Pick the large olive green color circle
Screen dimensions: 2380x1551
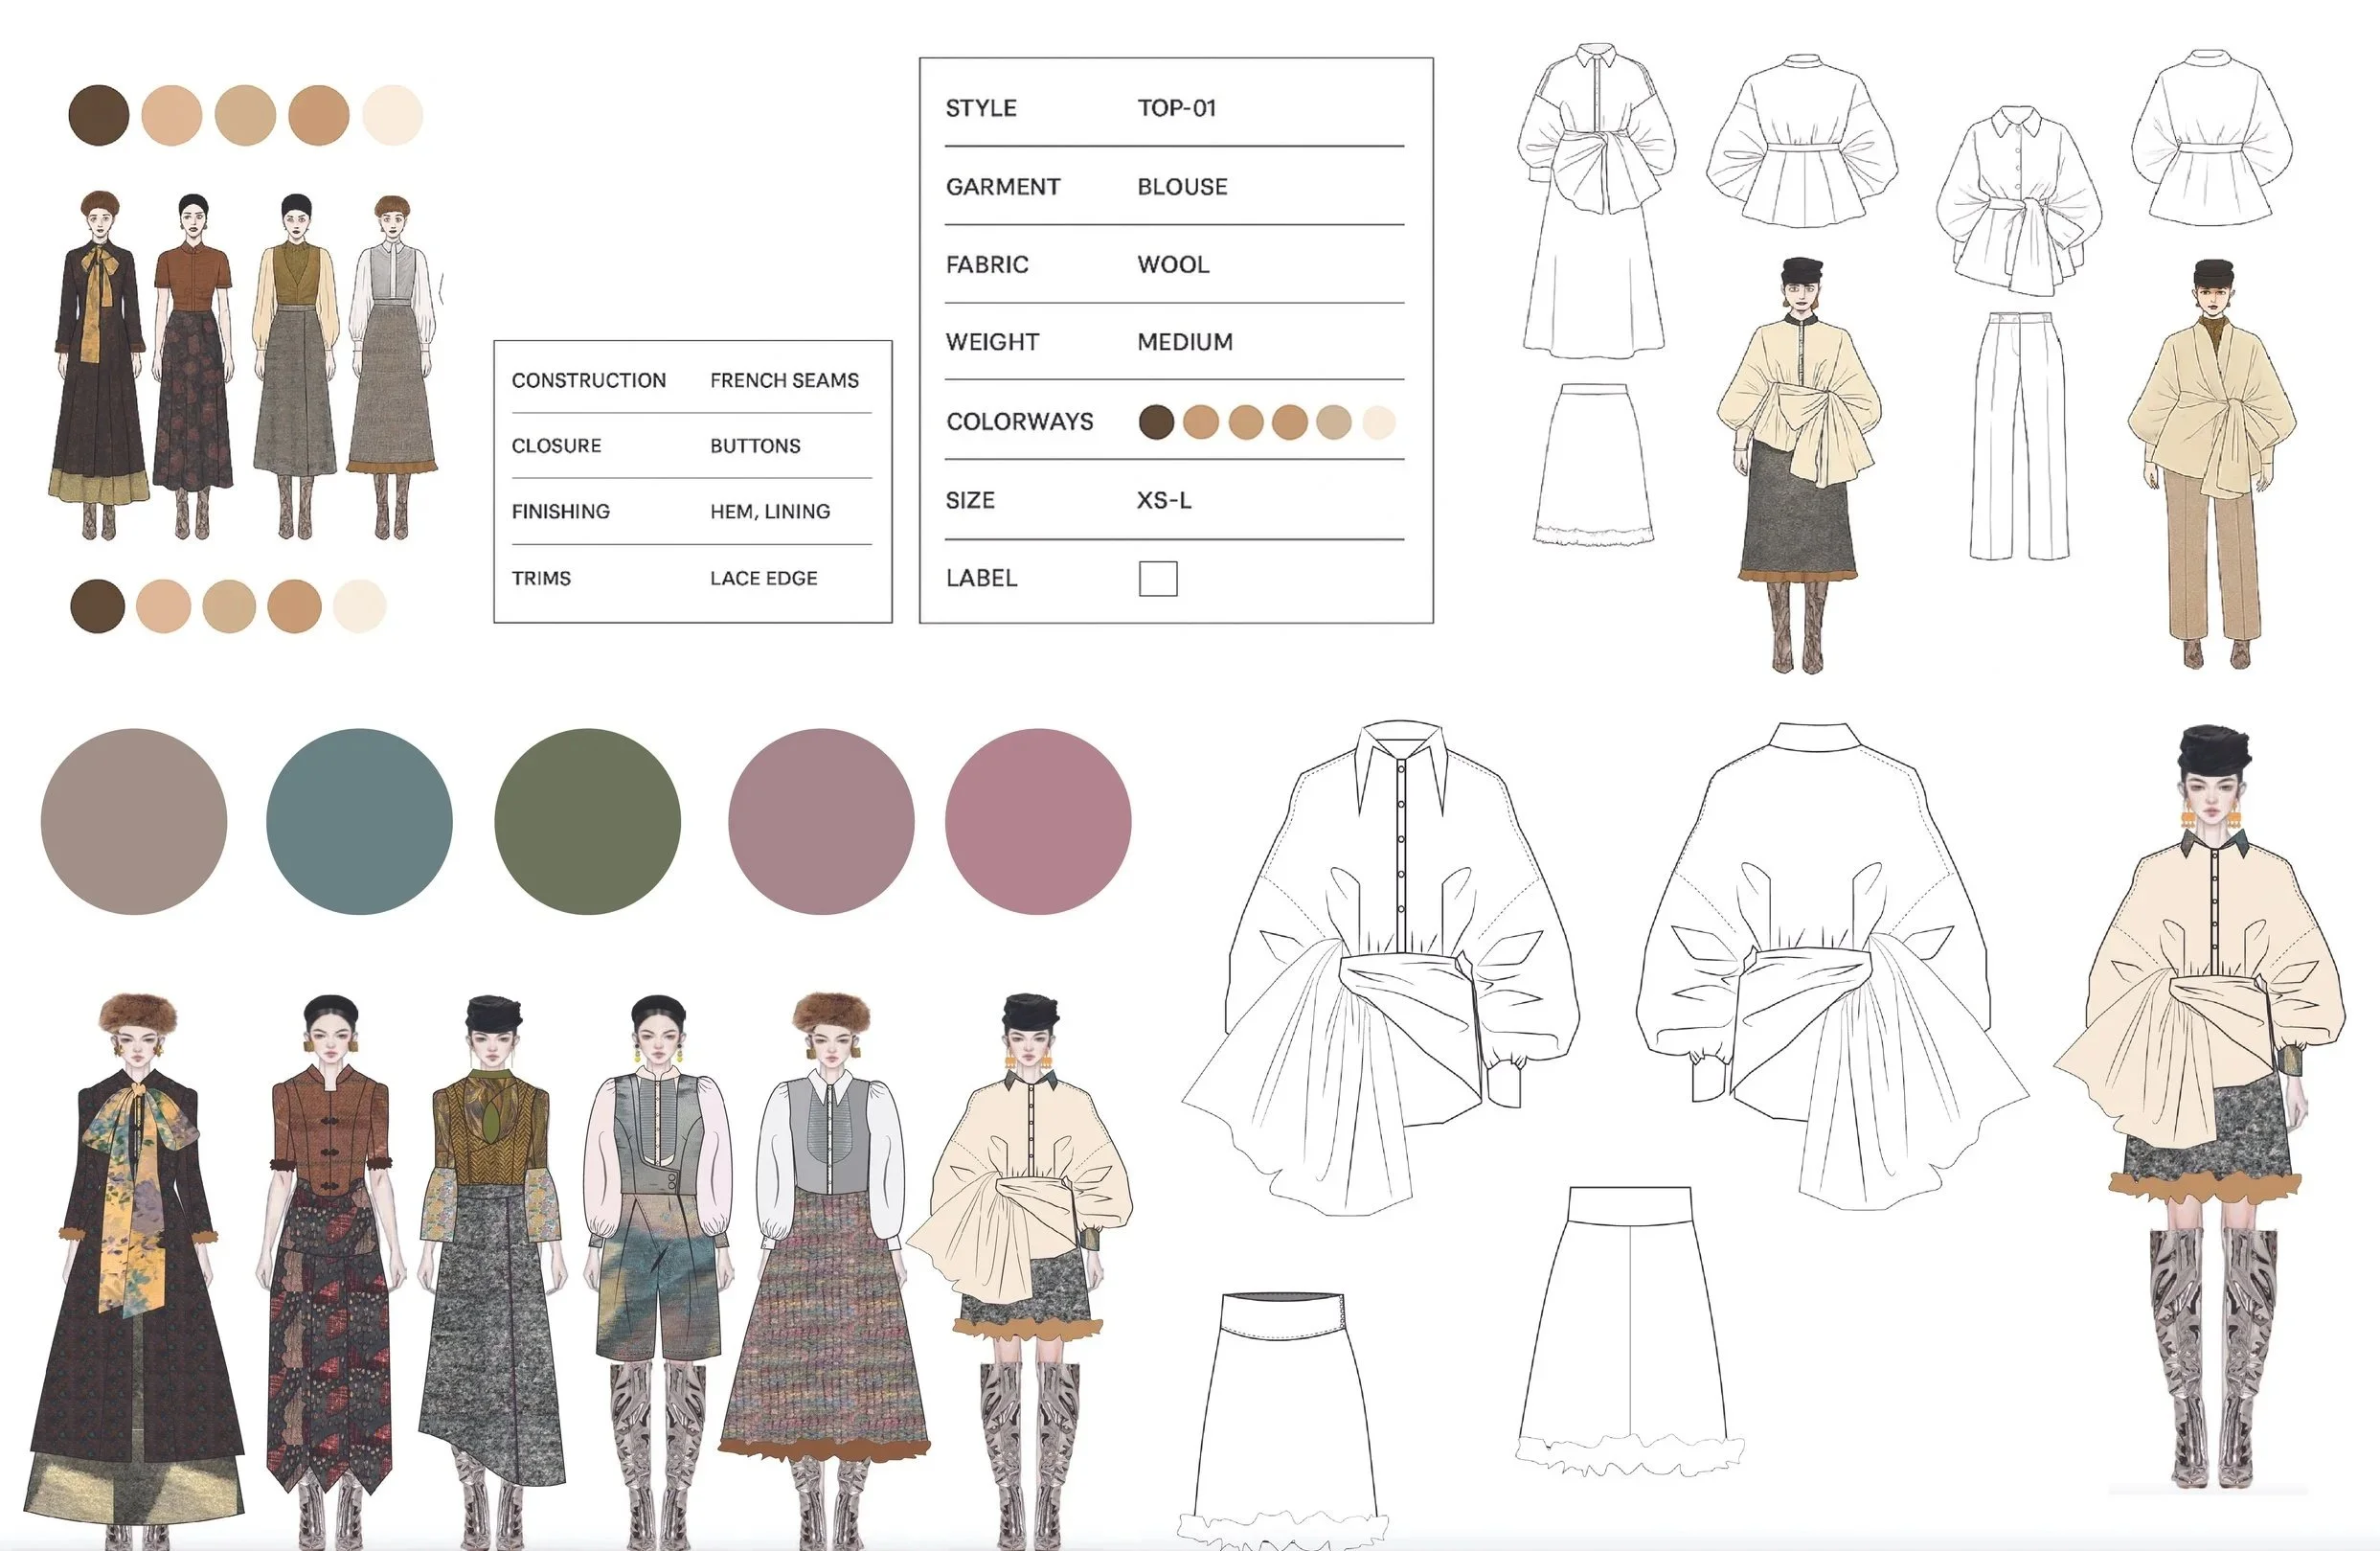[x=587, y=821]
